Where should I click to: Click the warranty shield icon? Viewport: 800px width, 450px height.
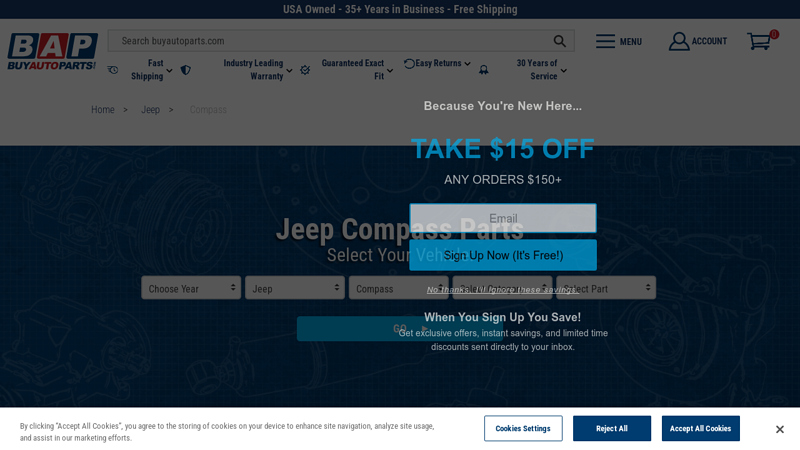click(186, 70)
